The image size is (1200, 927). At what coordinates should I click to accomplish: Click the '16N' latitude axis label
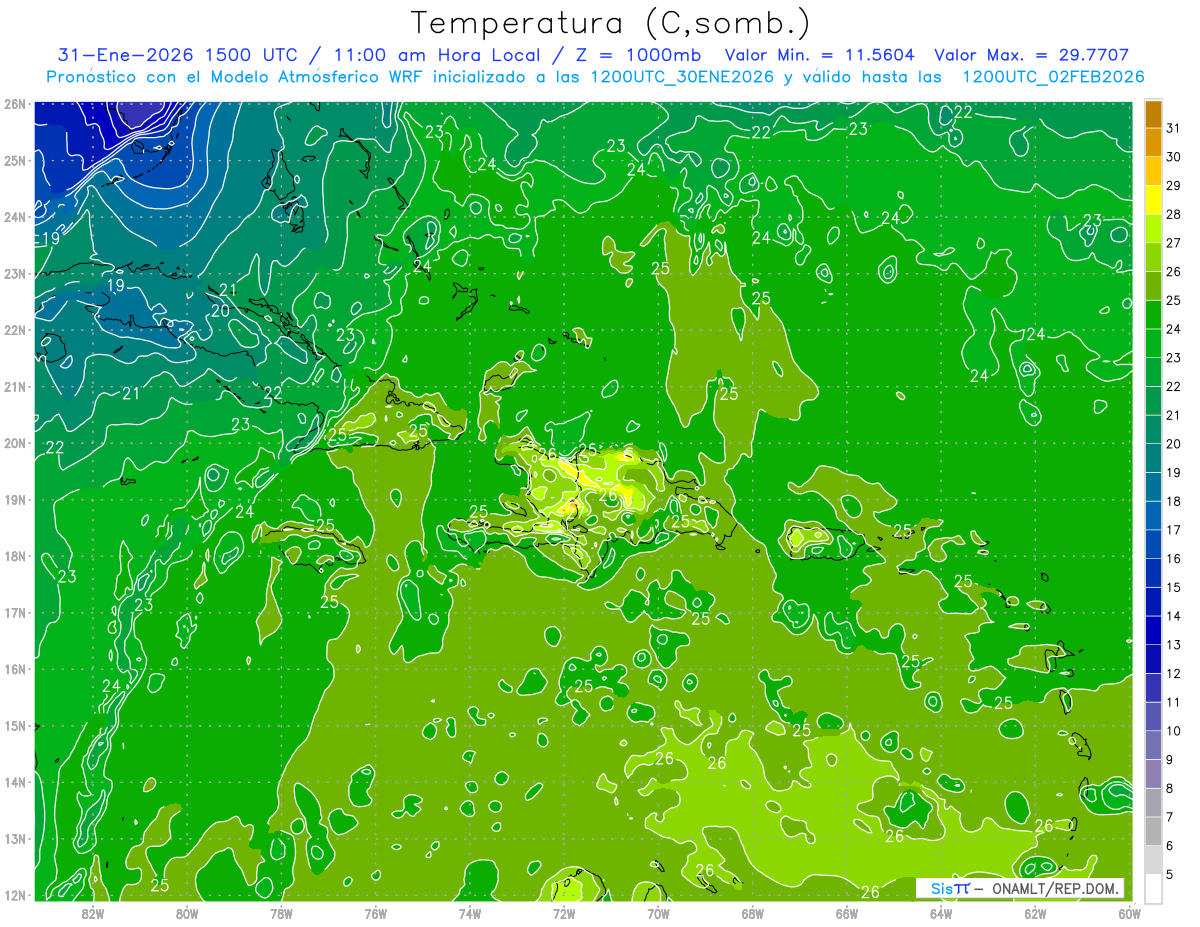tap(15, 669)
